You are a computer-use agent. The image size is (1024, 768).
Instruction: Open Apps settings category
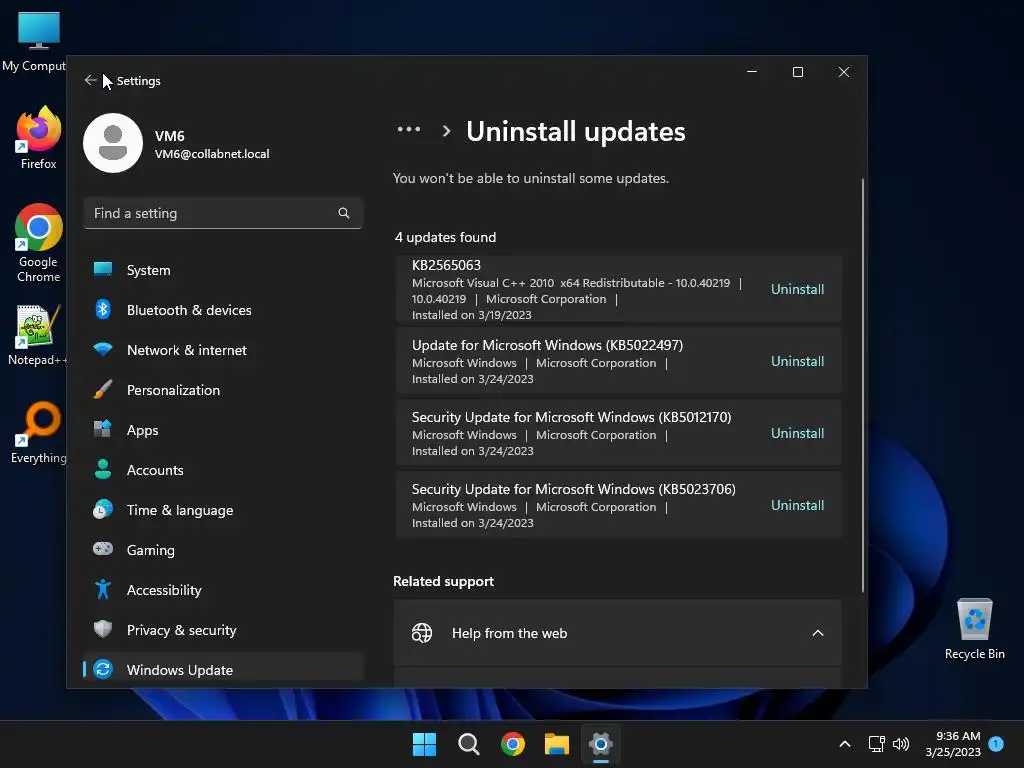pos(223,430)
